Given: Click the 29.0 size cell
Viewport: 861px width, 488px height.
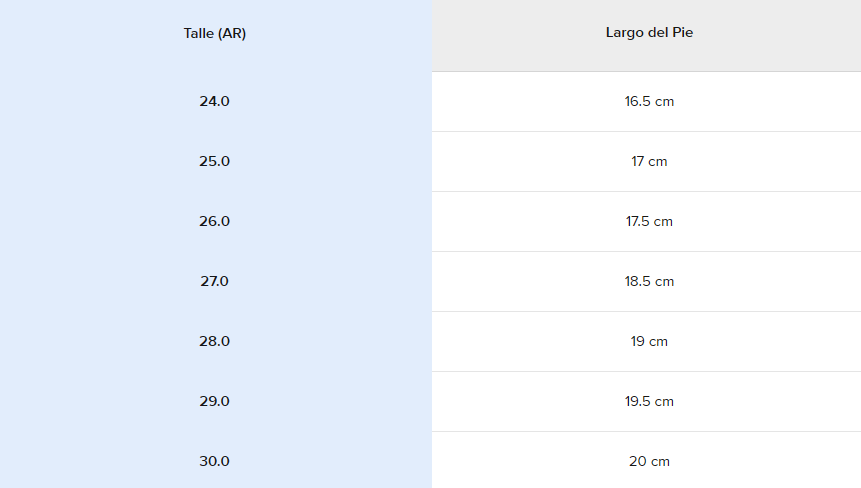Looking at the screenshot, I should pos(215,401).
